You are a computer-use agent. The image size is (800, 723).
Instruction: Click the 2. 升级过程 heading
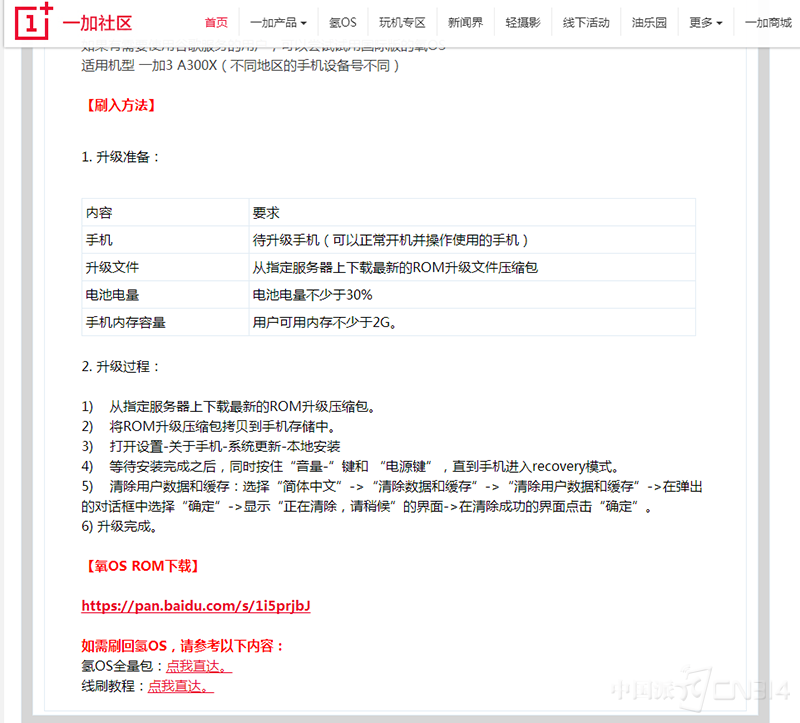tap(121, 366)
